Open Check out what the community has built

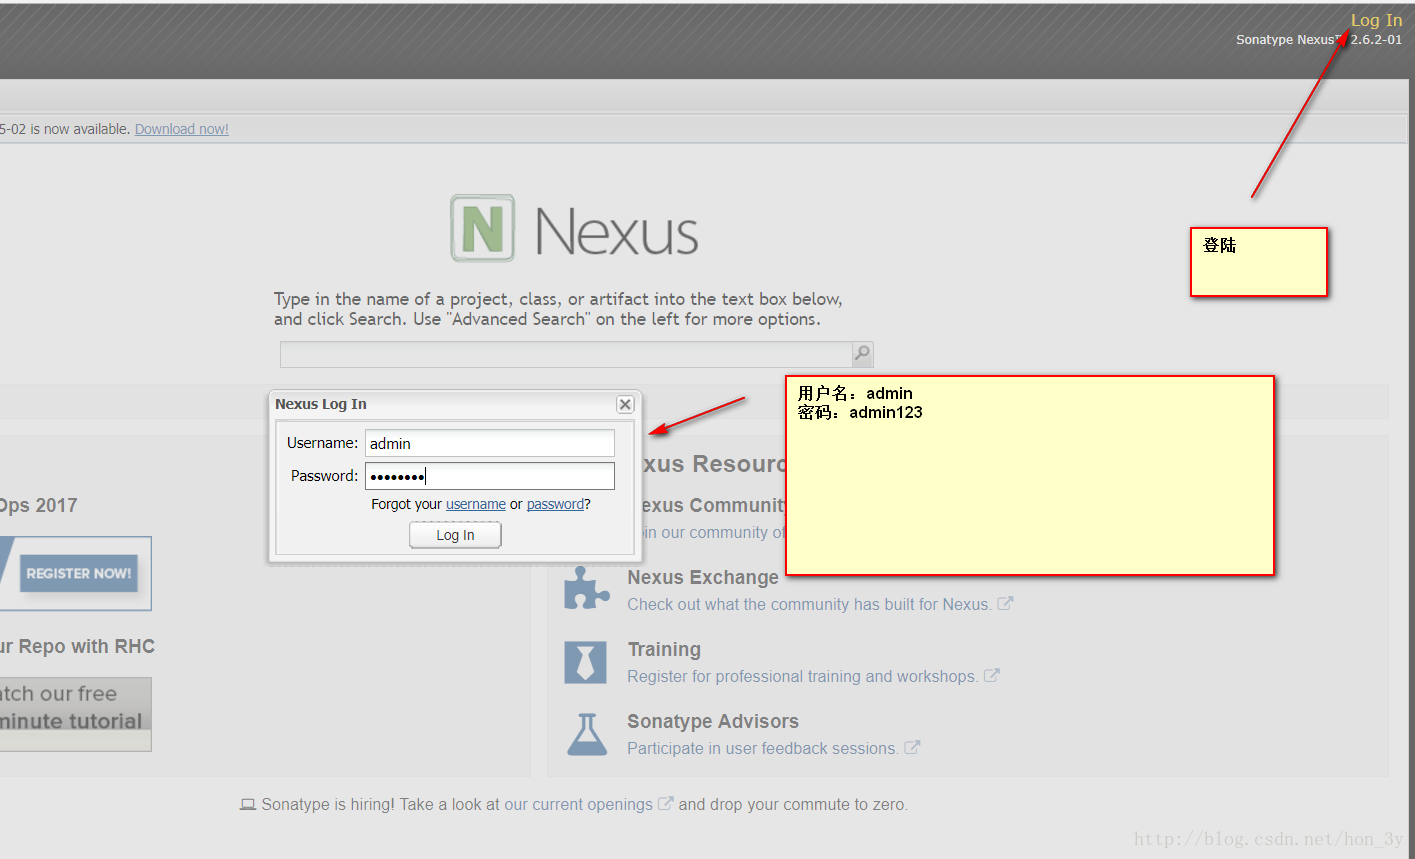[809, 604]
